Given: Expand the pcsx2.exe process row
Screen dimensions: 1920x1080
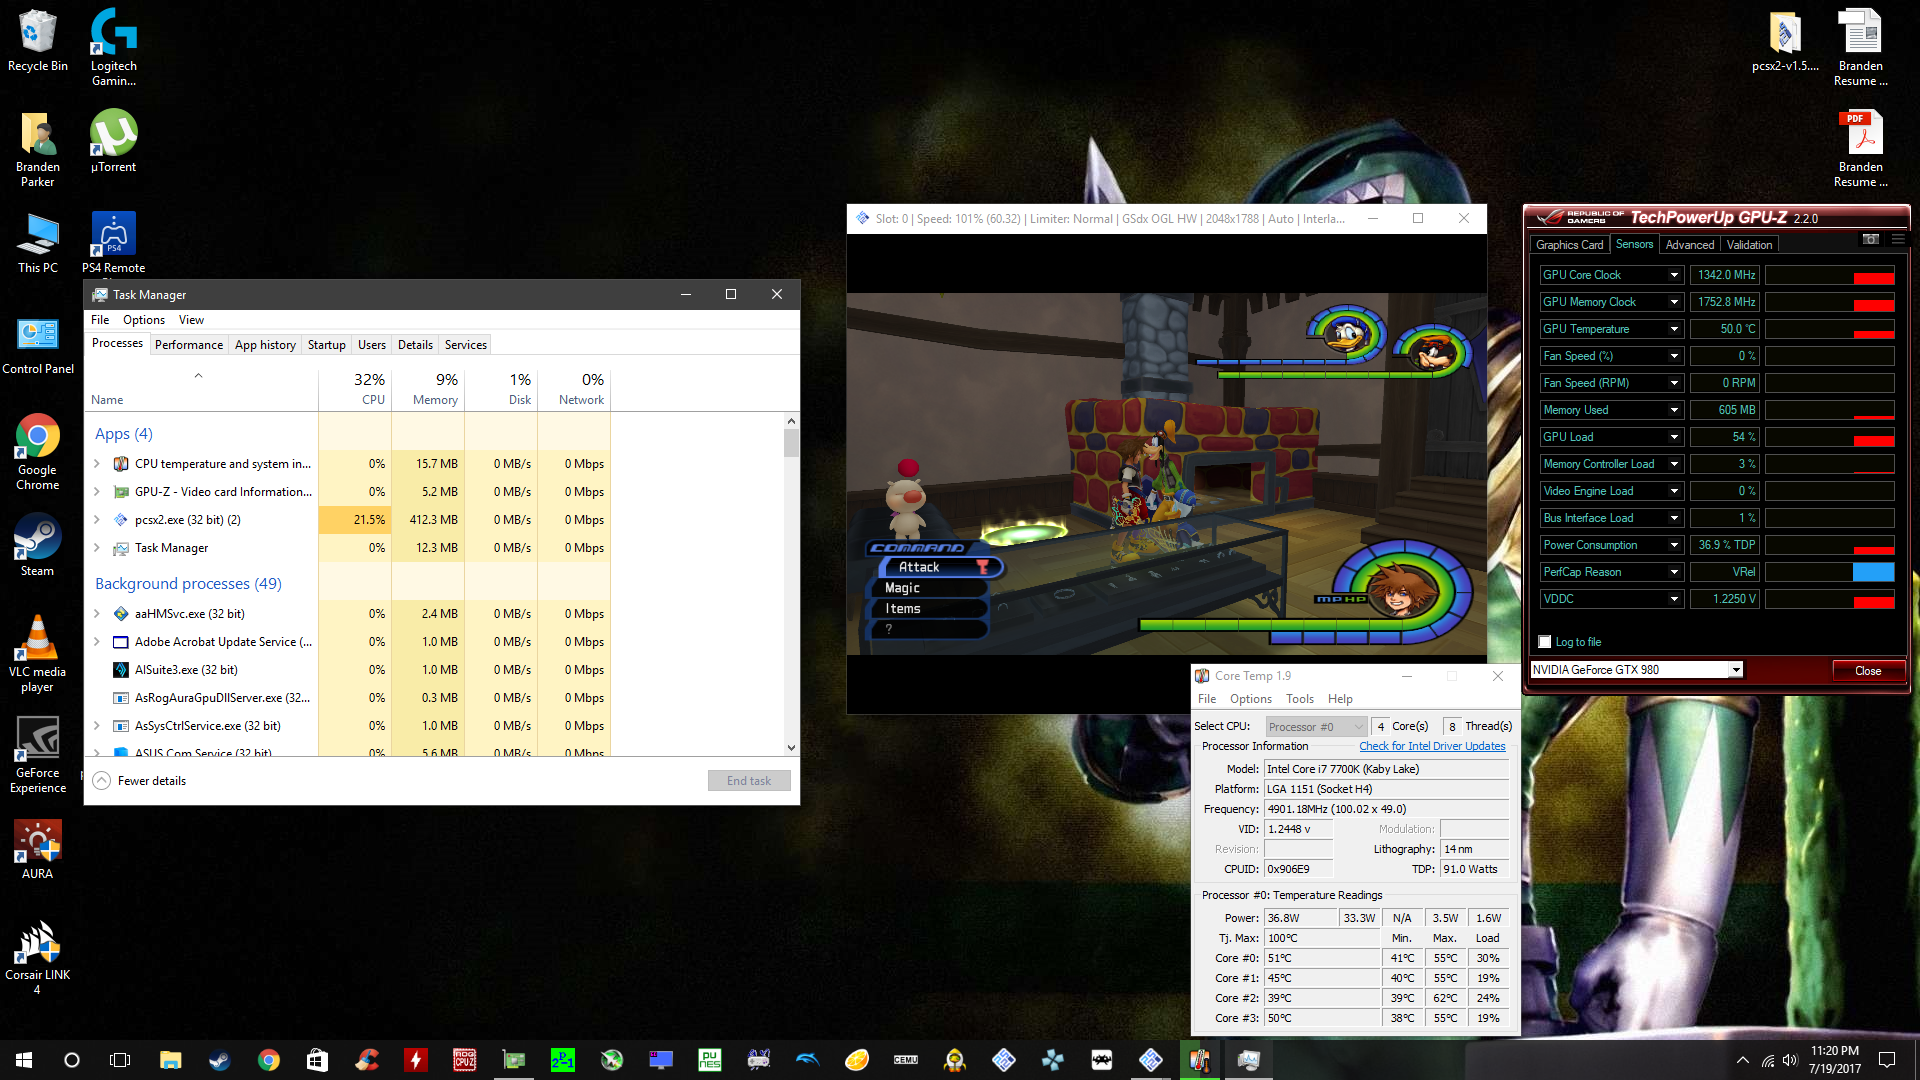Looking at the screenshot, I should [x=97, y=520].
